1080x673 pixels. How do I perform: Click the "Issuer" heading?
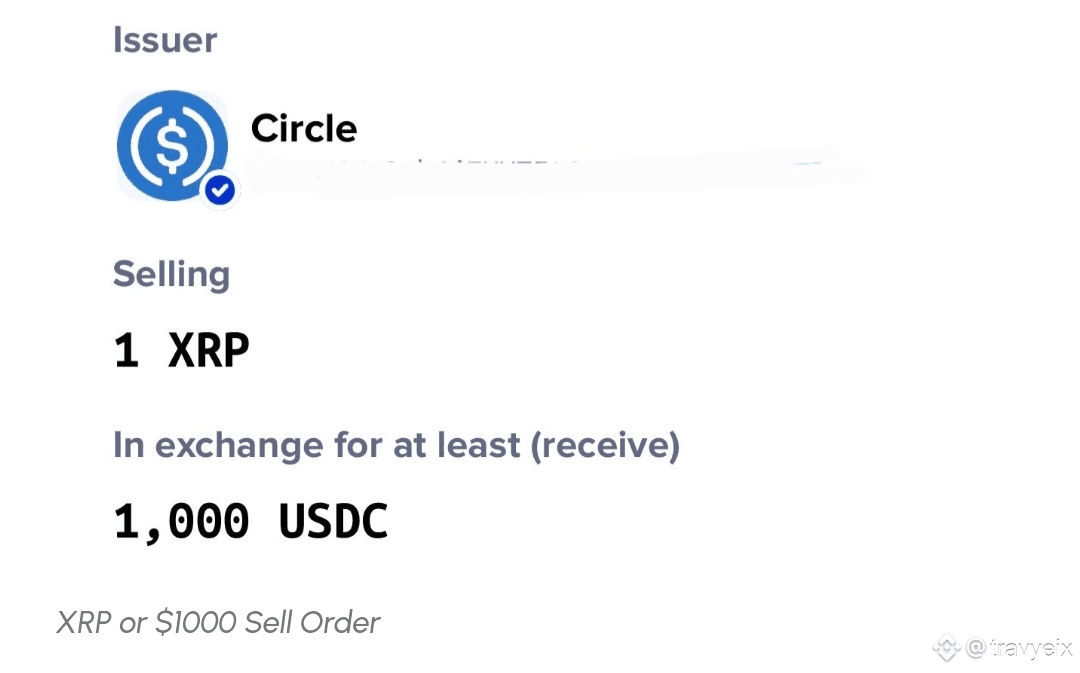164,40
